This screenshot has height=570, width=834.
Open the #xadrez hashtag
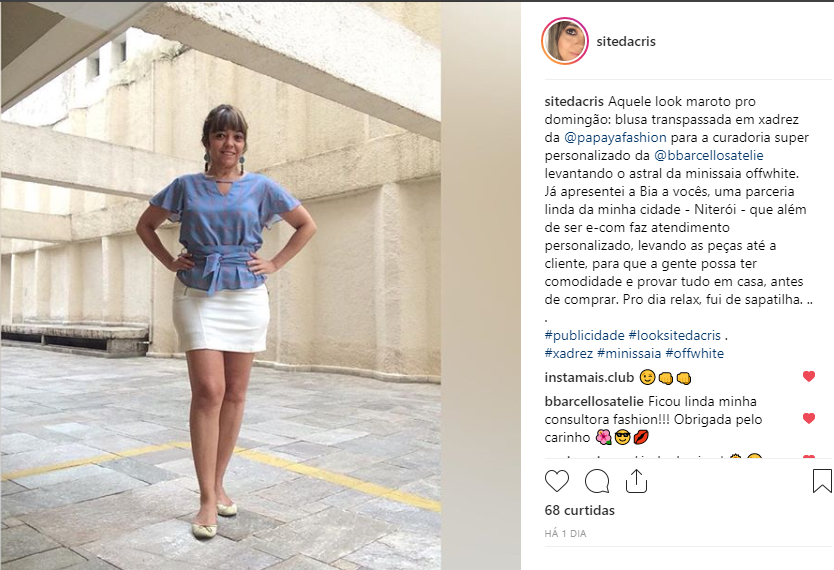pyautogui.click(x=569, y=354)
